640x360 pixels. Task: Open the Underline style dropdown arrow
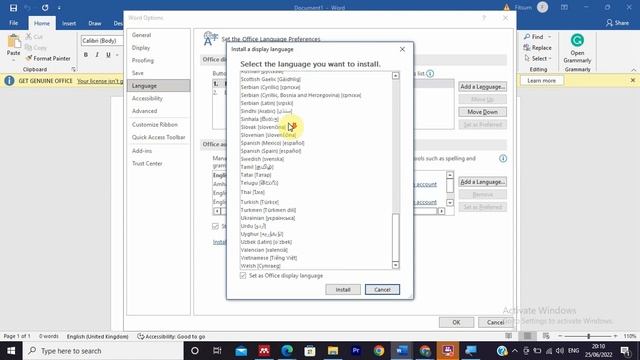[117, 55]
